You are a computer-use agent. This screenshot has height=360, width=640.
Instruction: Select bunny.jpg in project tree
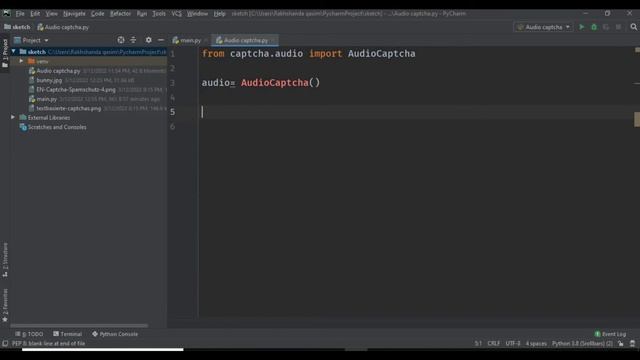(49, 80)
